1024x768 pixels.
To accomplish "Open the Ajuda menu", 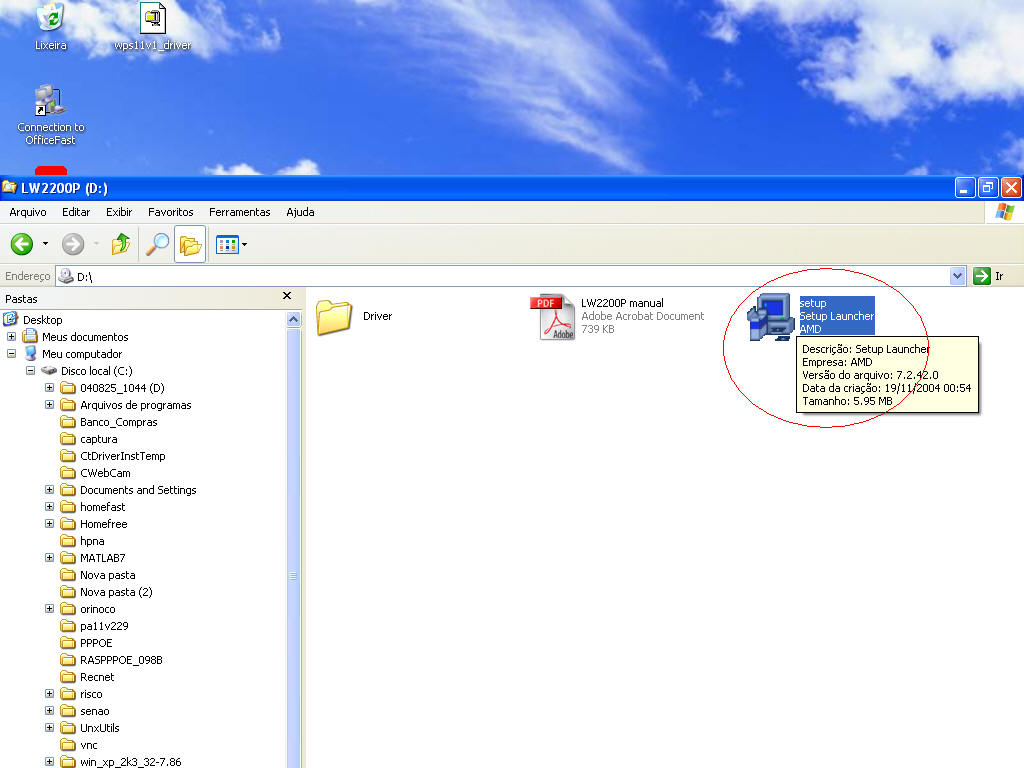I will tap(300, 212).
